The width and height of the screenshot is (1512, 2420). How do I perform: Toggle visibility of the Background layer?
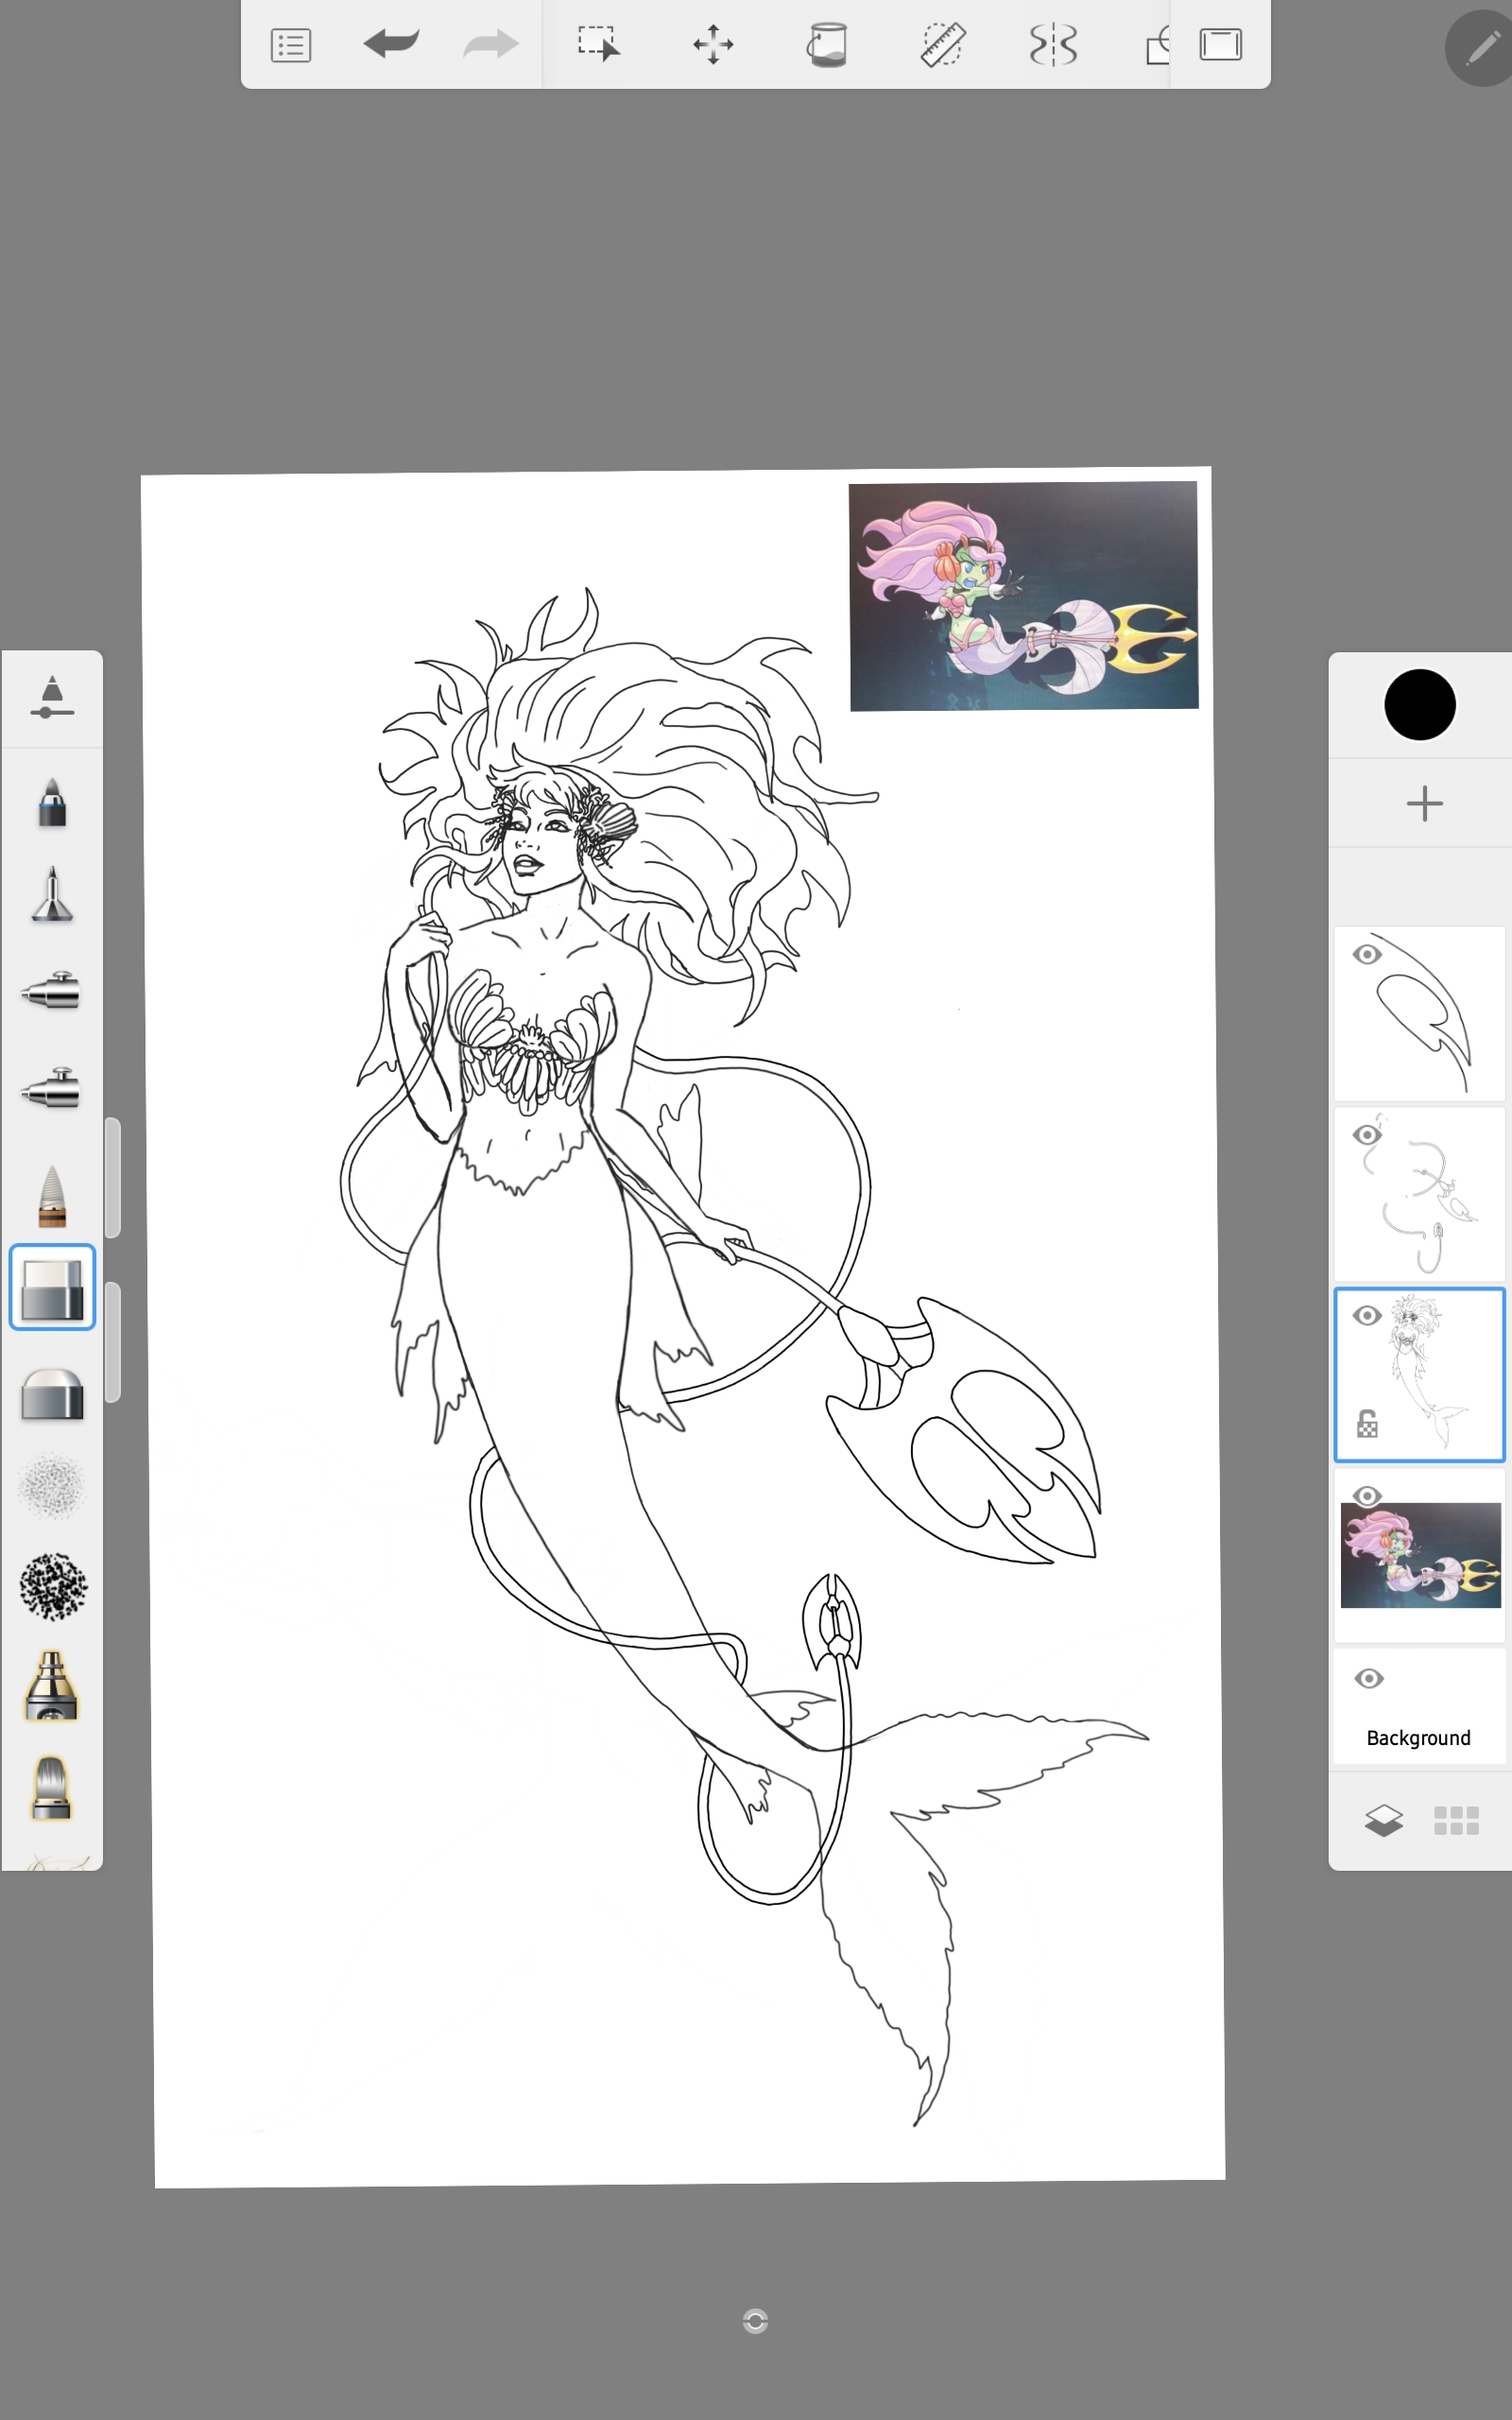pos(1369,1678)
